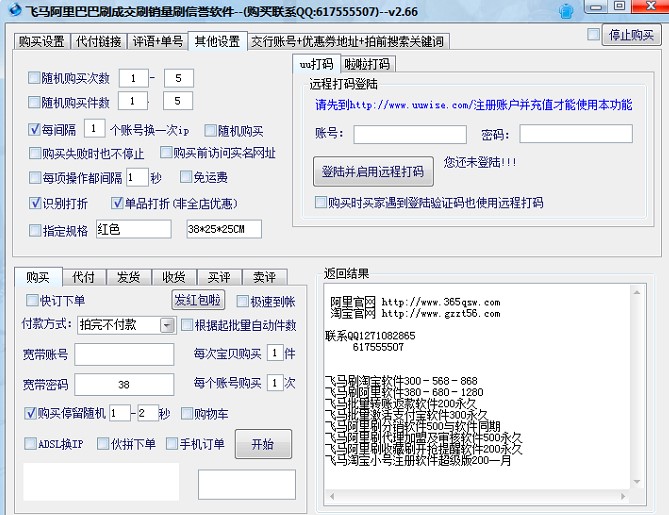Click the blue QQ penguin icon
Image resolution: width=669 pixels, height=515 pixels.
566,11
